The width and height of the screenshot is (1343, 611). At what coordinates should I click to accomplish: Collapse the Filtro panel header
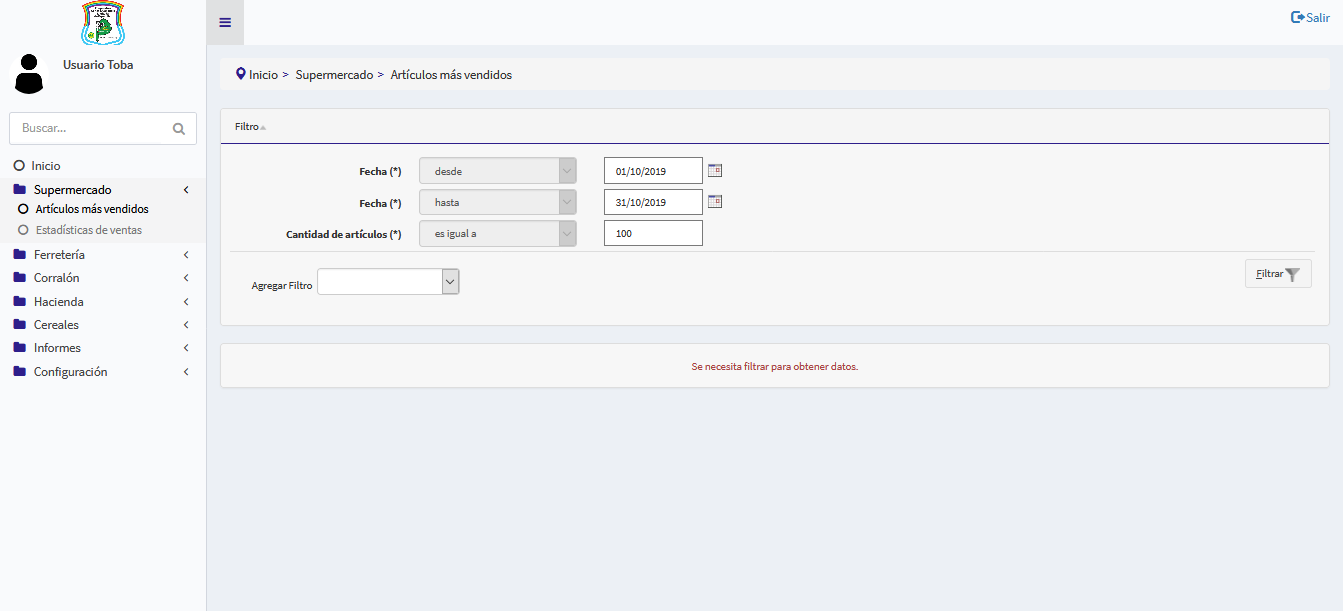(x=250, y=127)
